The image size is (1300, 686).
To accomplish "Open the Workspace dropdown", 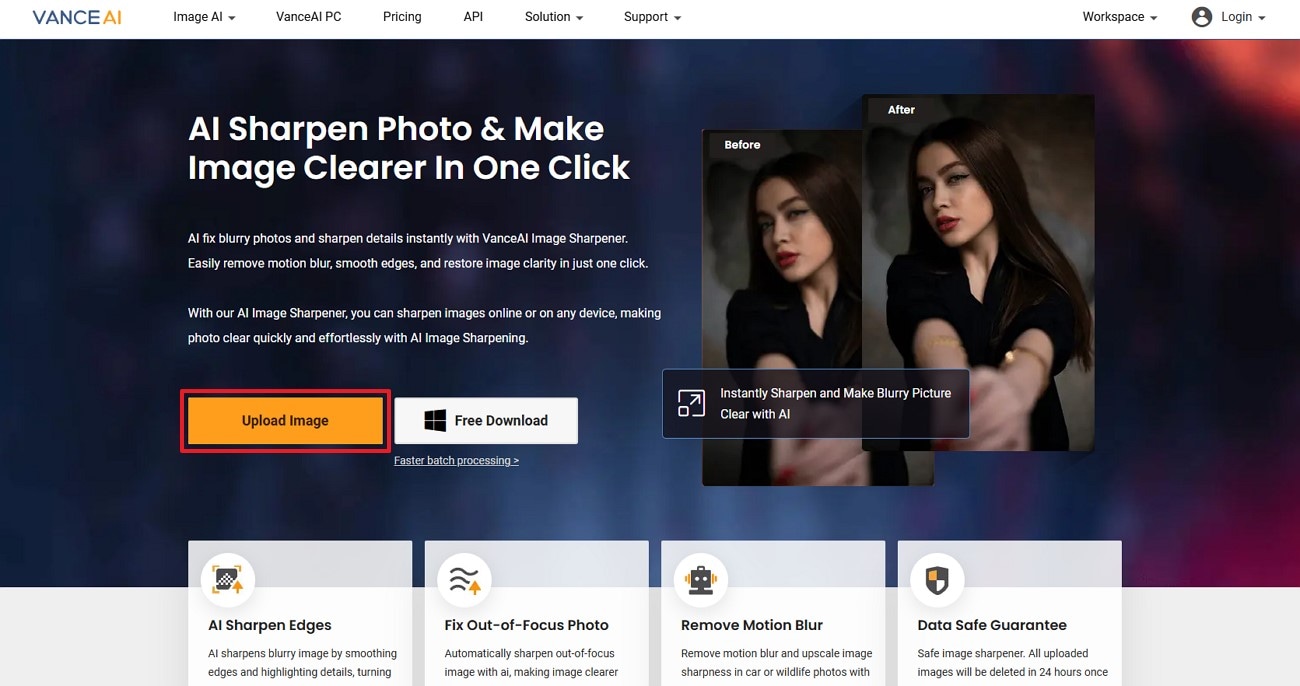I will [1120, 17].
